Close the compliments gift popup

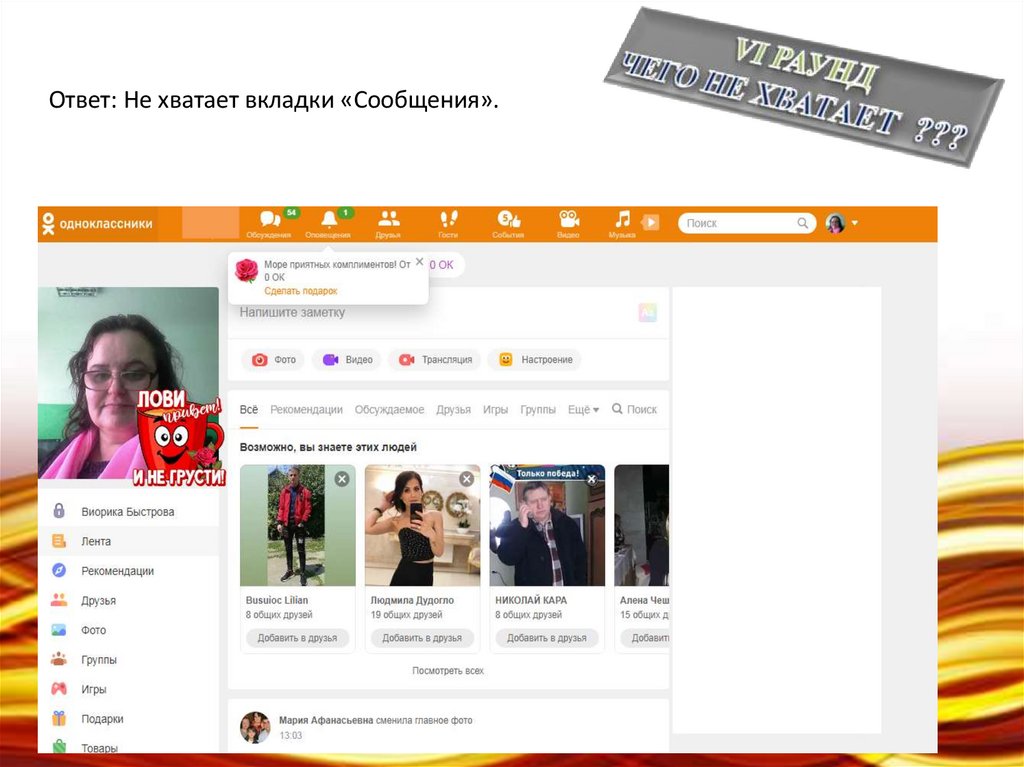click(419, 262)
